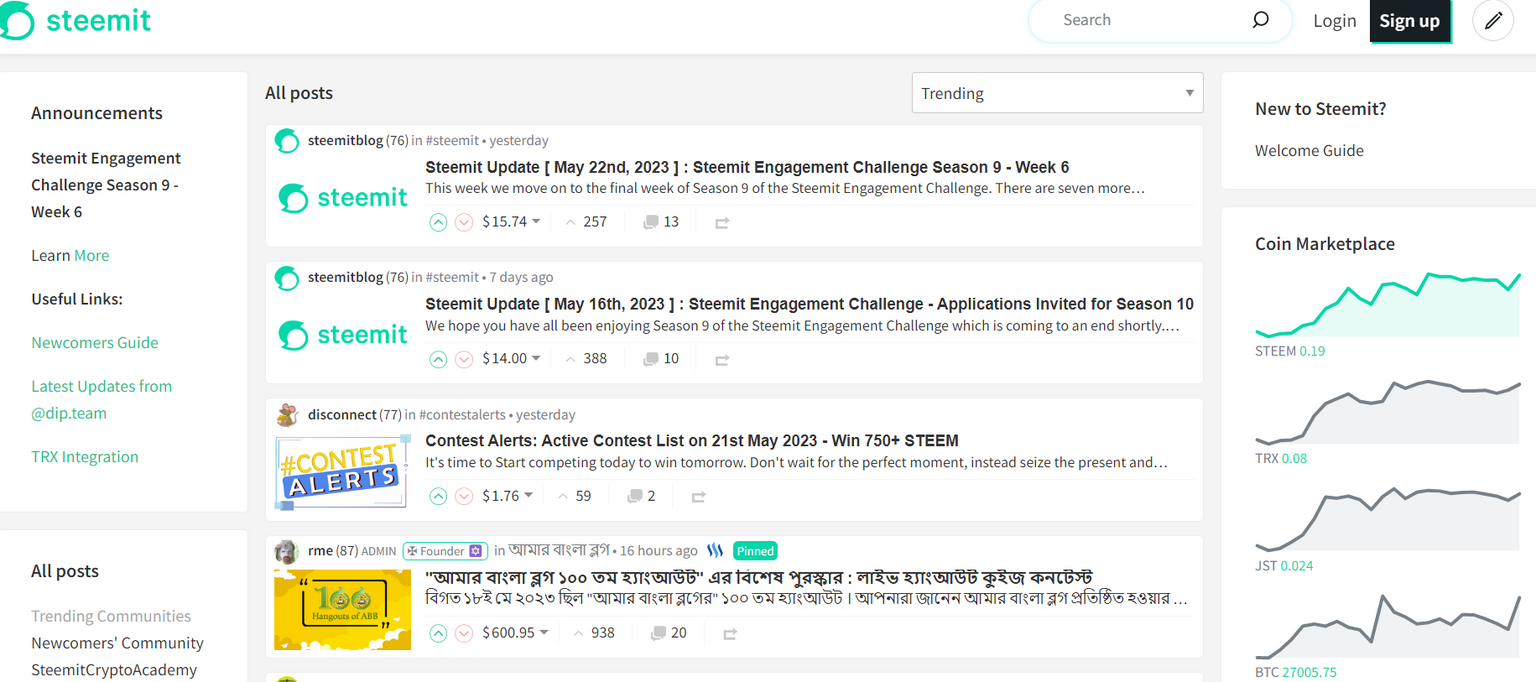
Task: Open Newcomers' Community in sidebar
Action: pyautogui.click(x=117, y=643)
